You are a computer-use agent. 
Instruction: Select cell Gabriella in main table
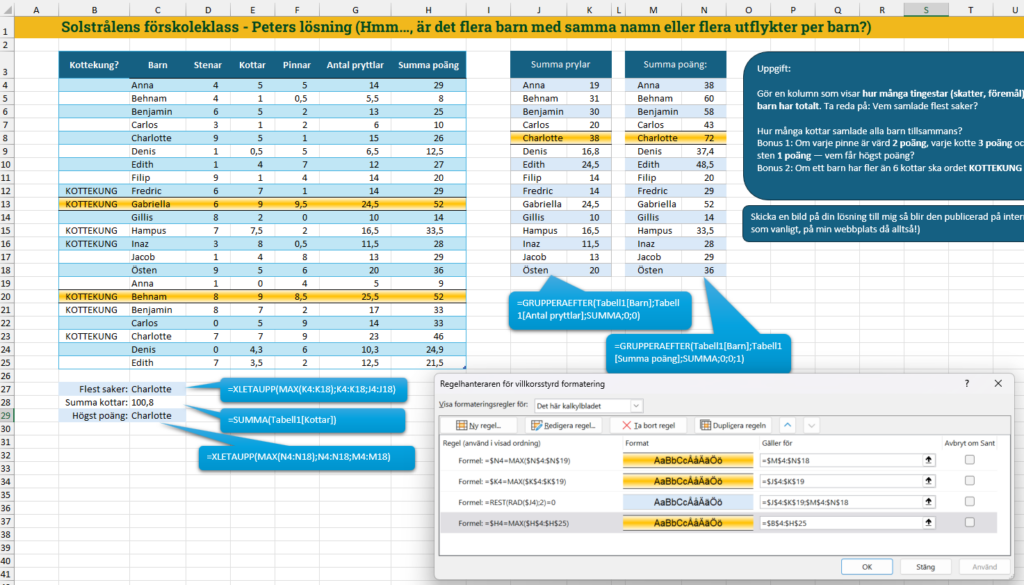(157, 204)
